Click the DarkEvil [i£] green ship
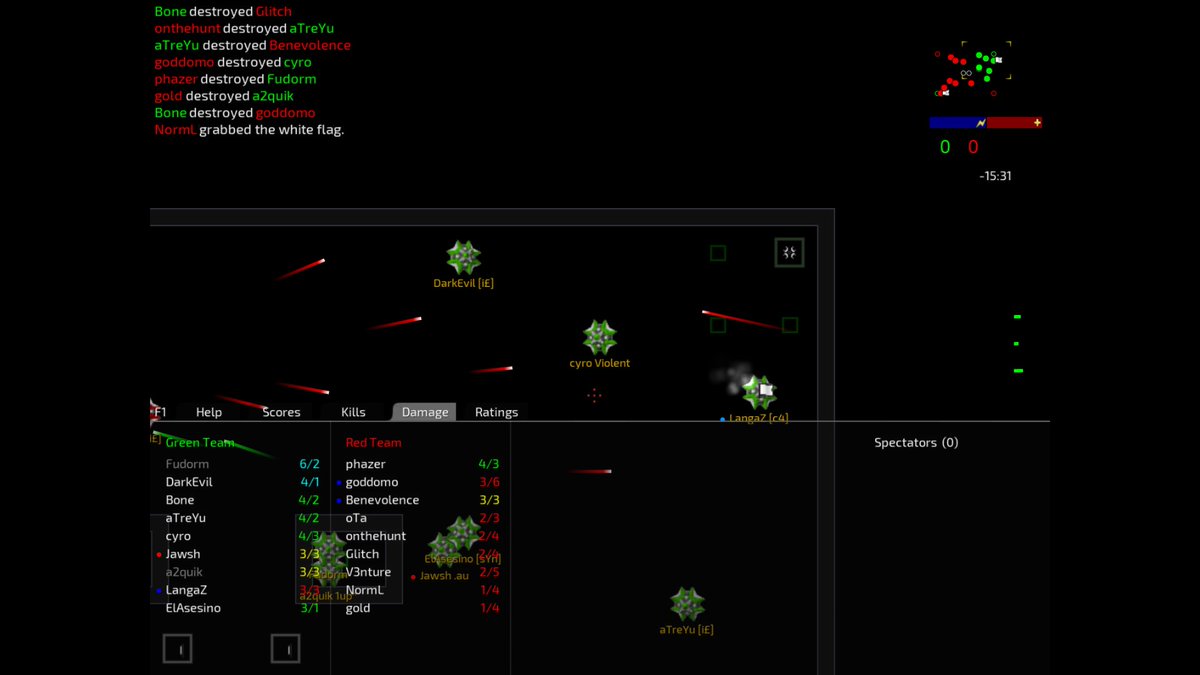This screenshot has height=675, width=1200. [x=463, y=258]
